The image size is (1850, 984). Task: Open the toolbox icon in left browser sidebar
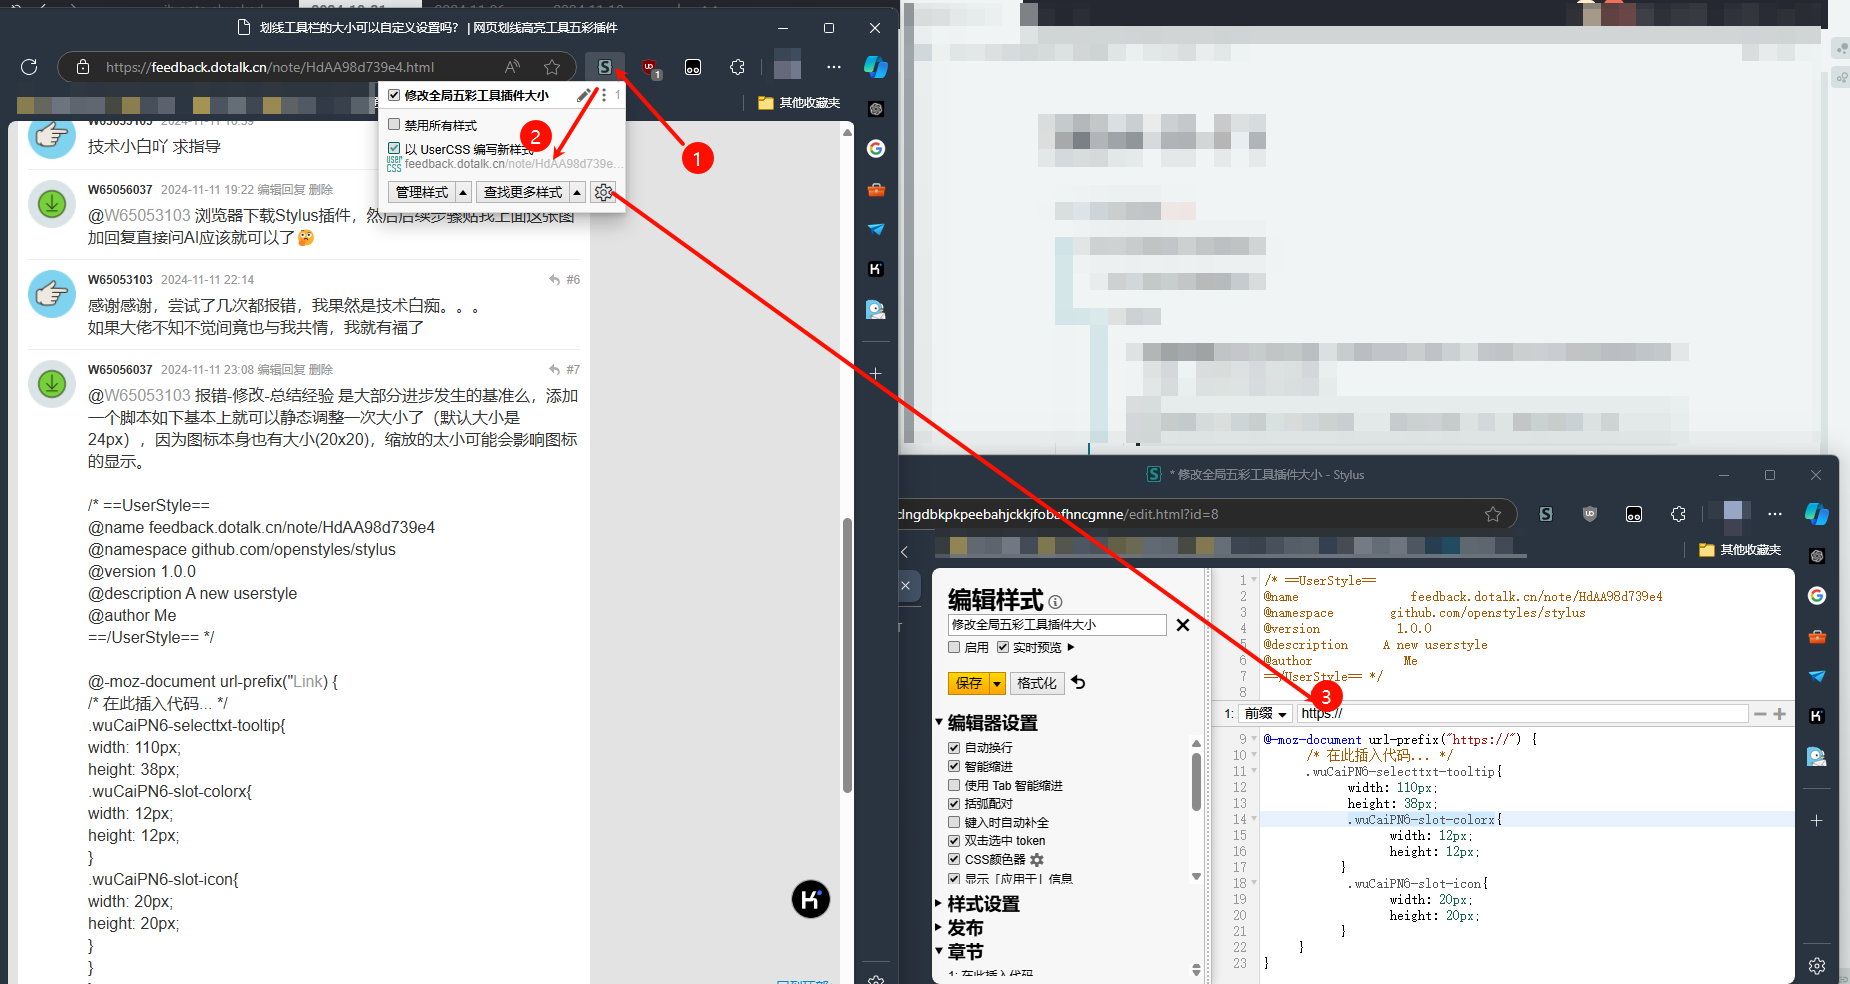876,189
